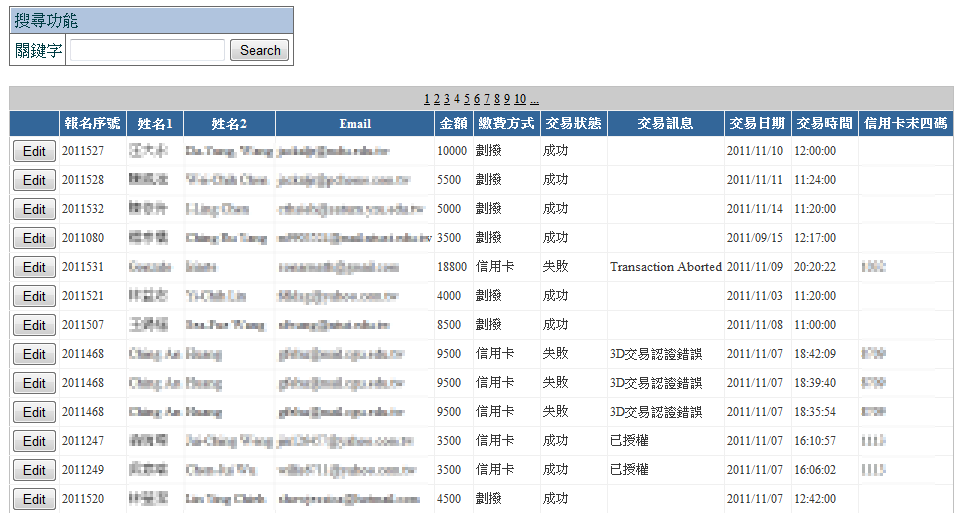Go to page 10 of results

[x=520, y=99]
